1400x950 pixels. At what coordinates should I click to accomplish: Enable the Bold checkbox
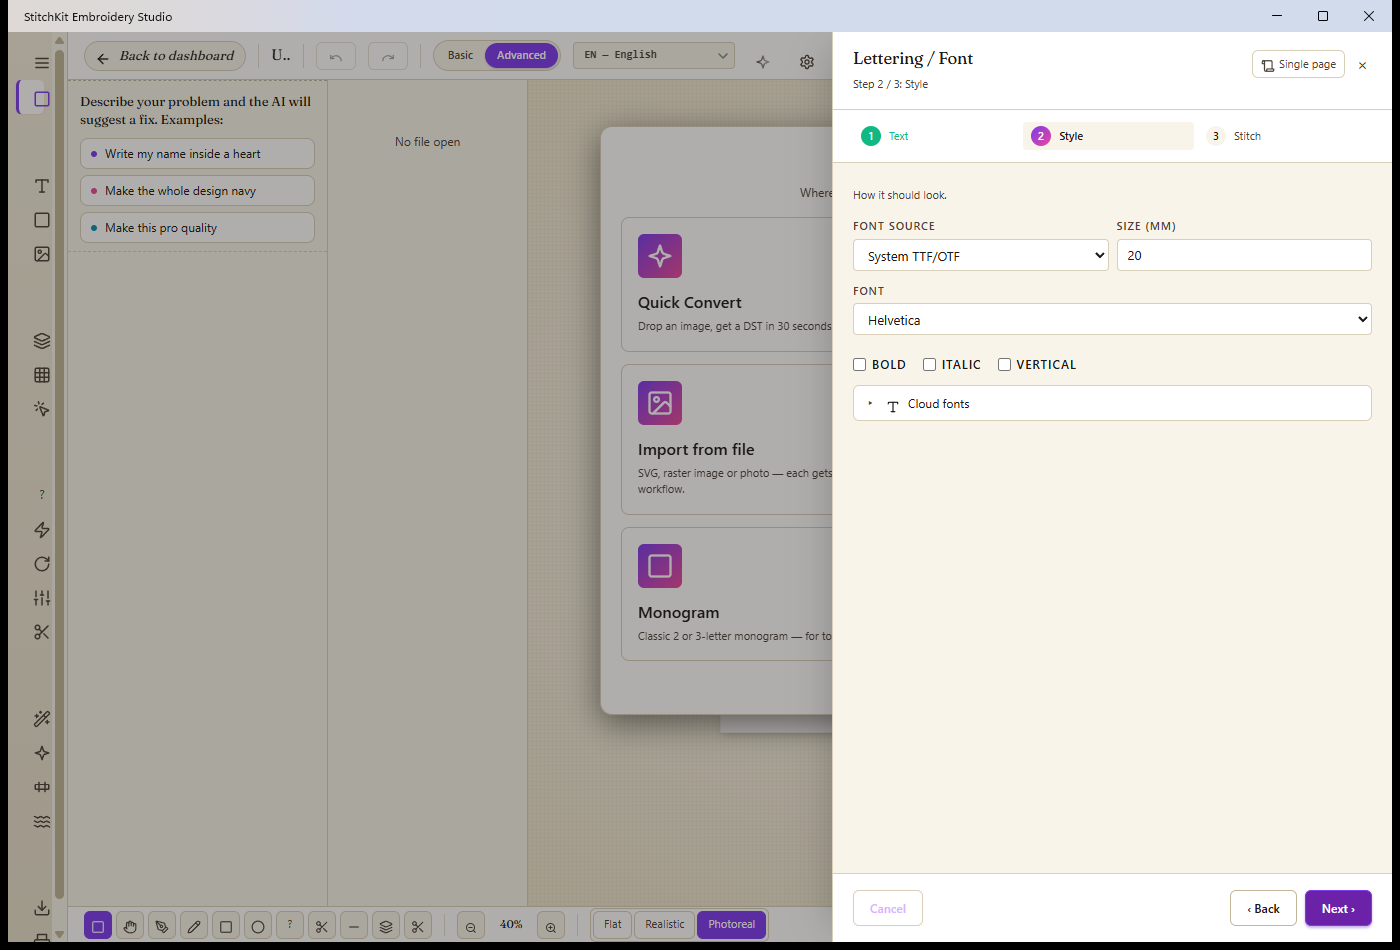tap(859, 365)
